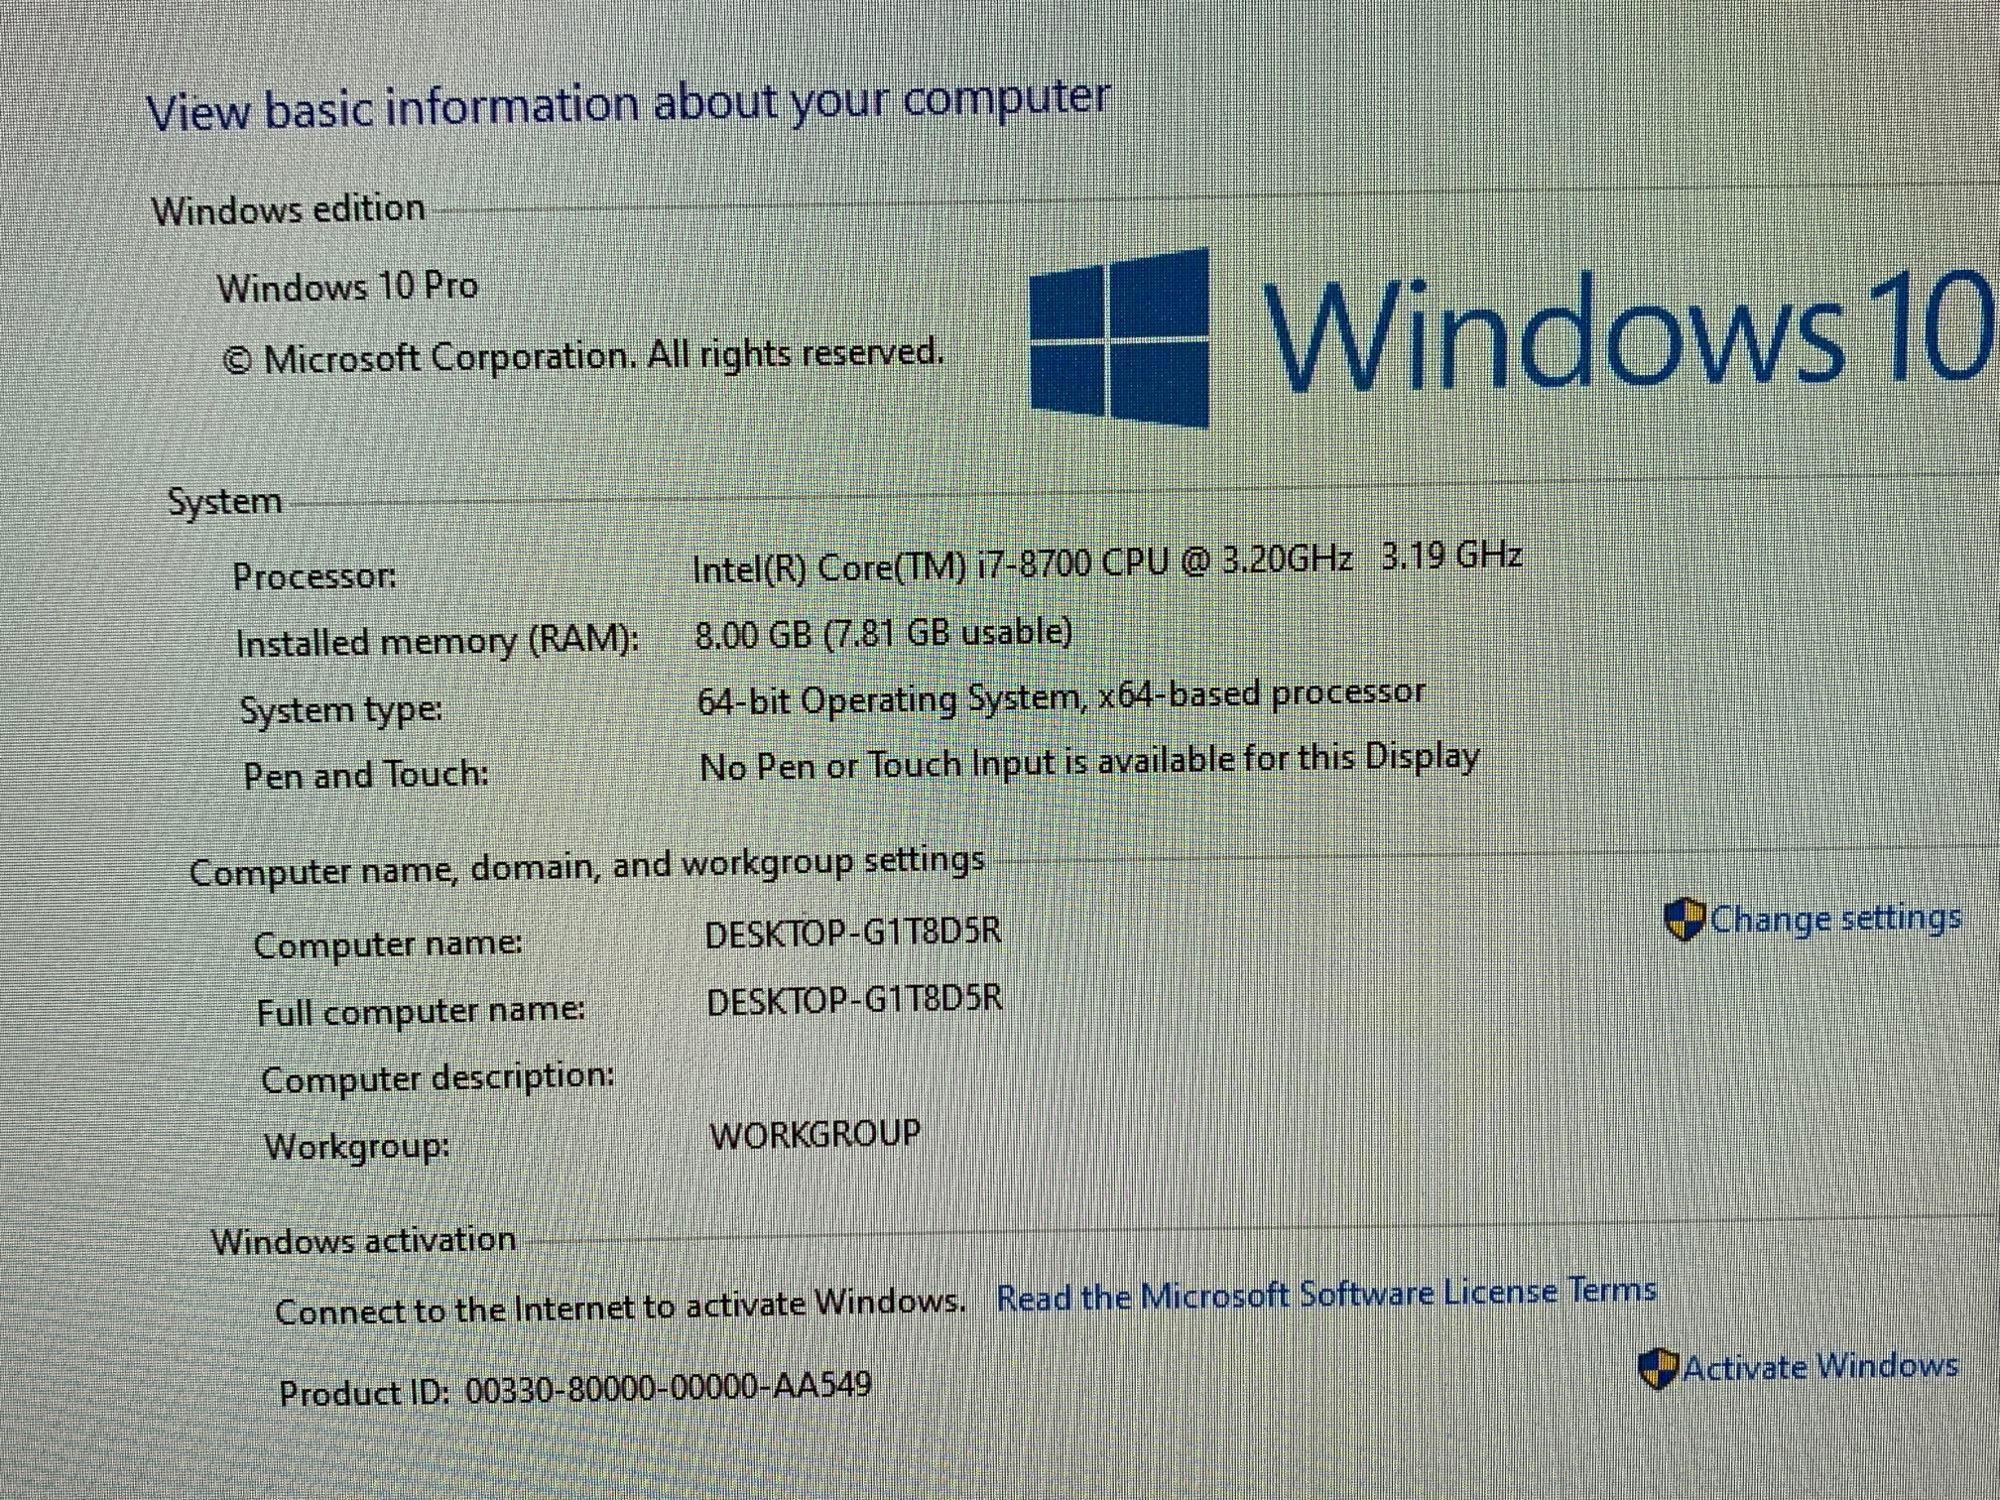Select the DESKTOP-G1T8D5R value next to Computer name

(x=853, y=933)
